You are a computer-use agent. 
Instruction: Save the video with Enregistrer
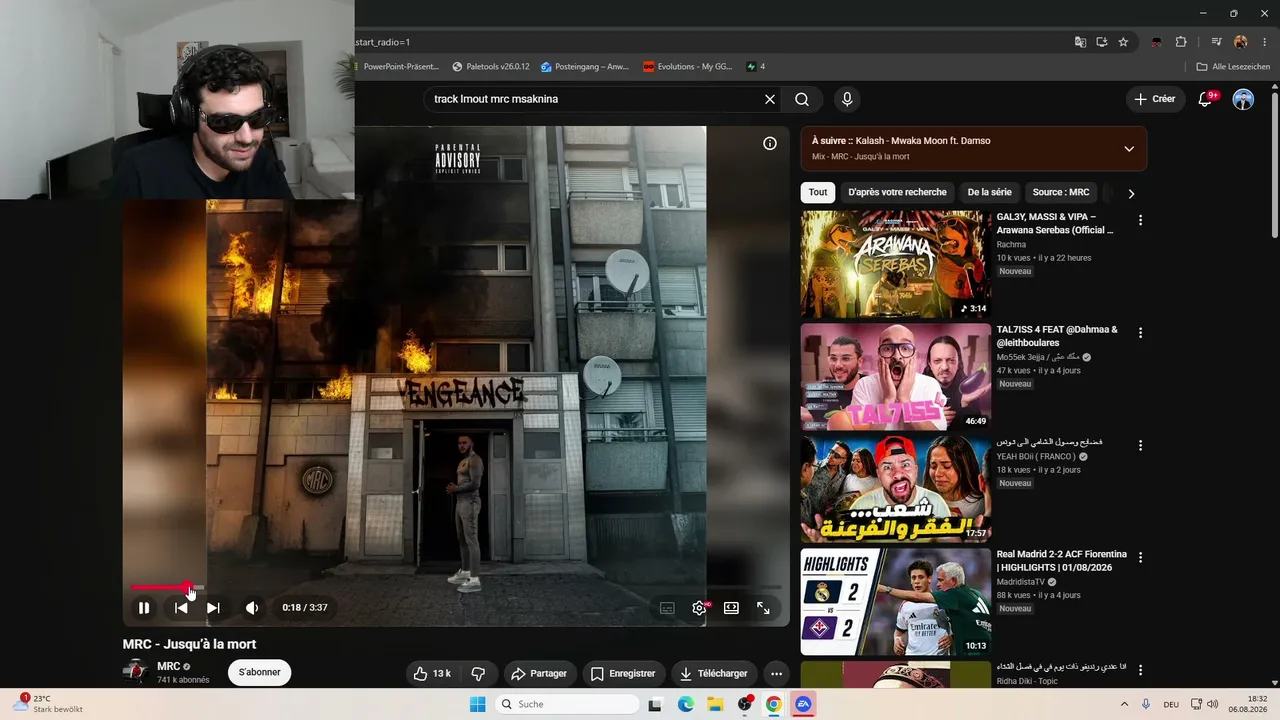tap(623, 673)
